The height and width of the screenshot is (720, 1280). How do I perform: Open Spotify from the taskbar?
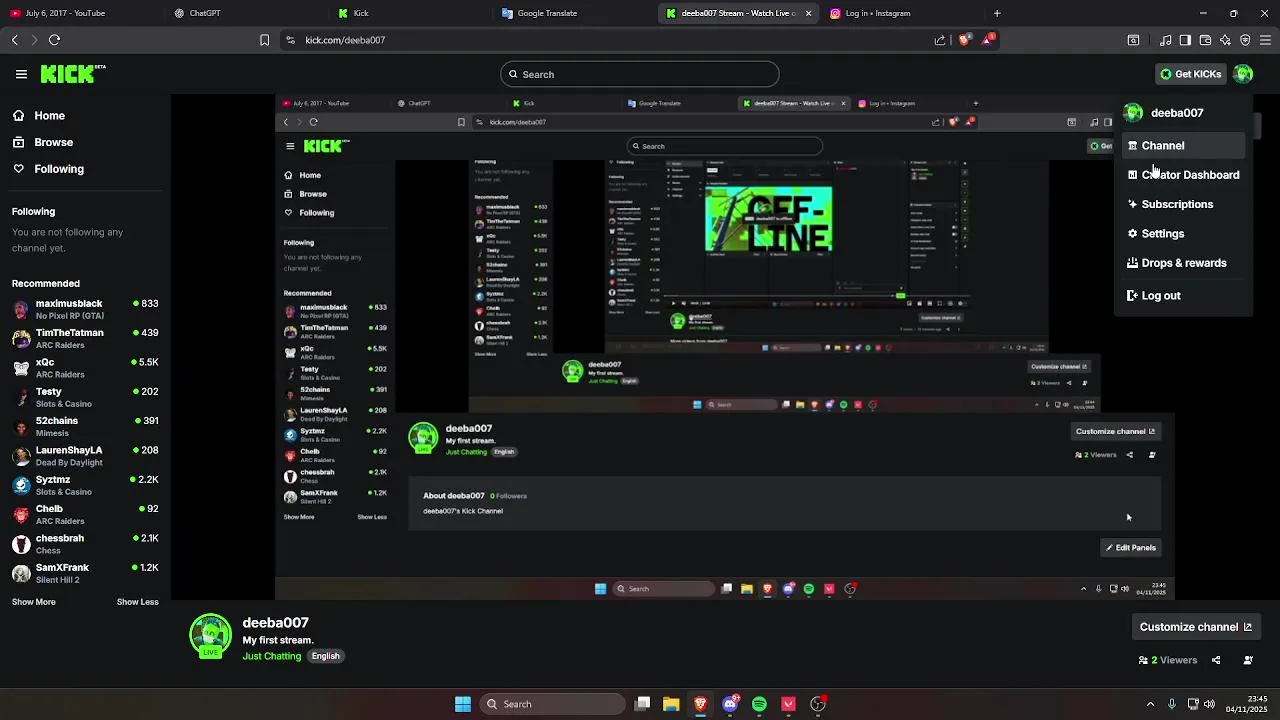[x=759, y=704]
